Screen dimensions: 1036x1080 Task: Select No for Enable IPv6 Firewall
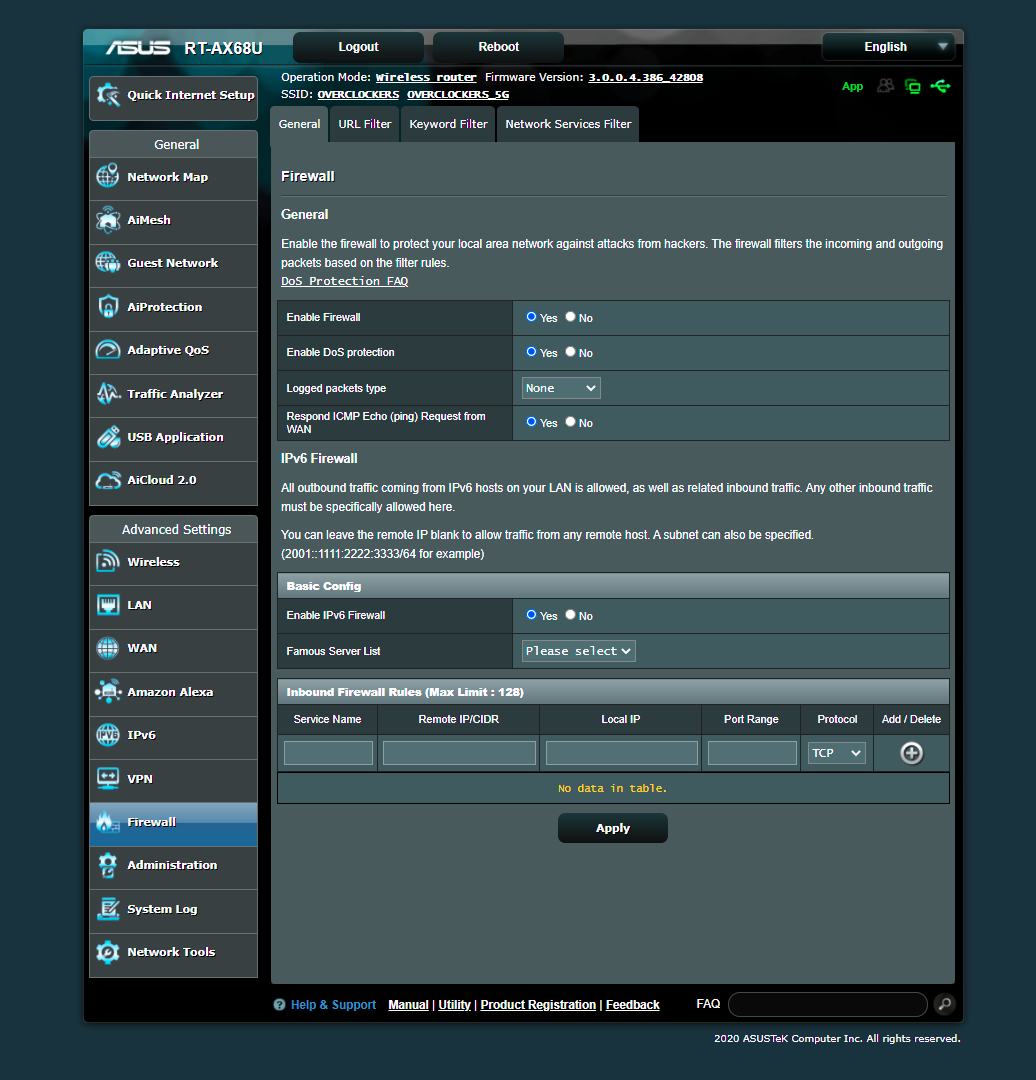[570, 615]
